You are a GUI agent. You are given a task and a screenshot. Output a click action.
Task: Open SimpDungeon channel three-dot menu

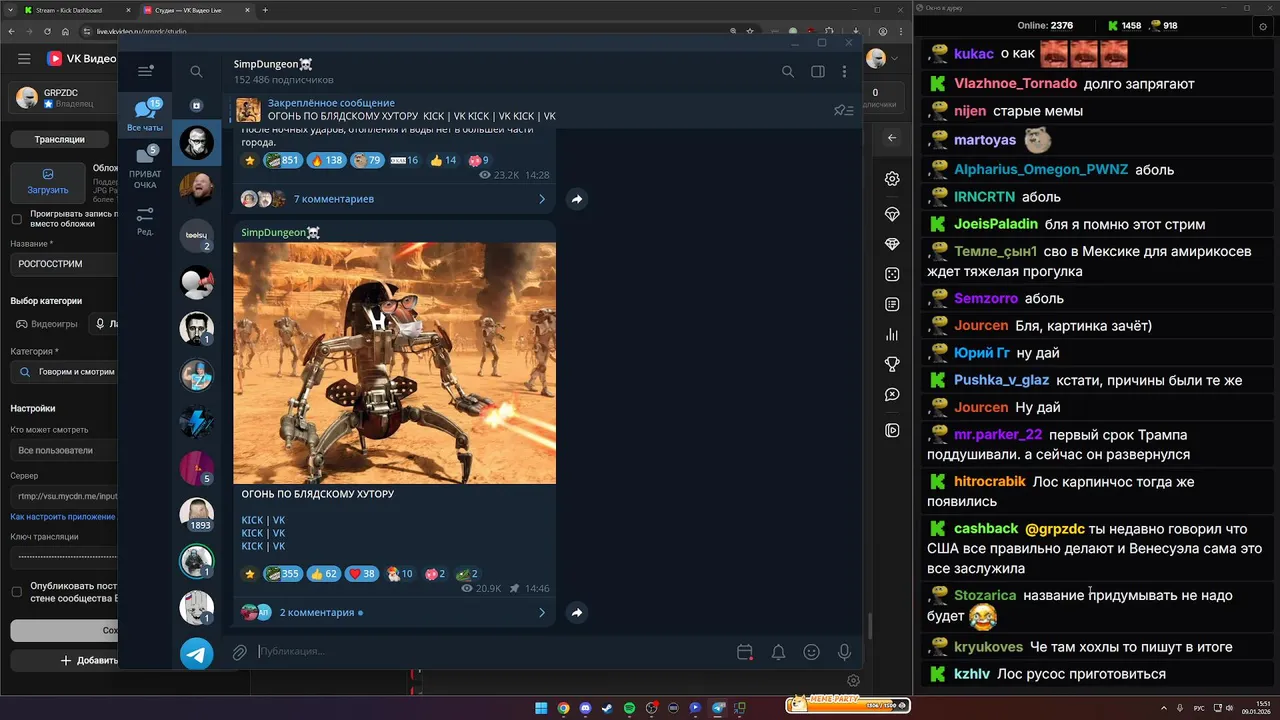(x=845, y=72)
